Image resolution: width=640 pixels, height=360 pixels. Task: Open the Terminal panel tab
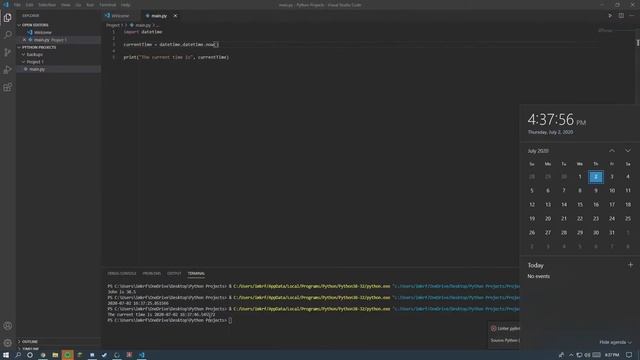coord(196,273)
